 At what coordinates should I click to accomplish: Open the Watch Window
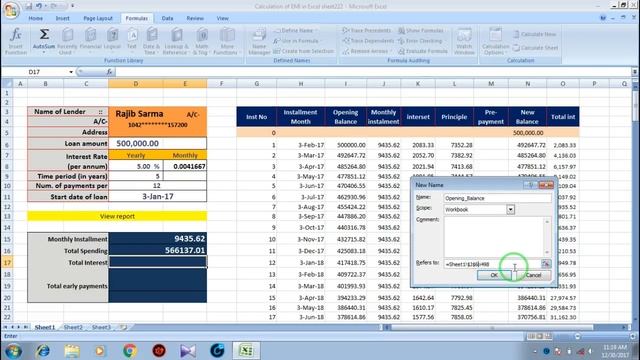point(464,41)
